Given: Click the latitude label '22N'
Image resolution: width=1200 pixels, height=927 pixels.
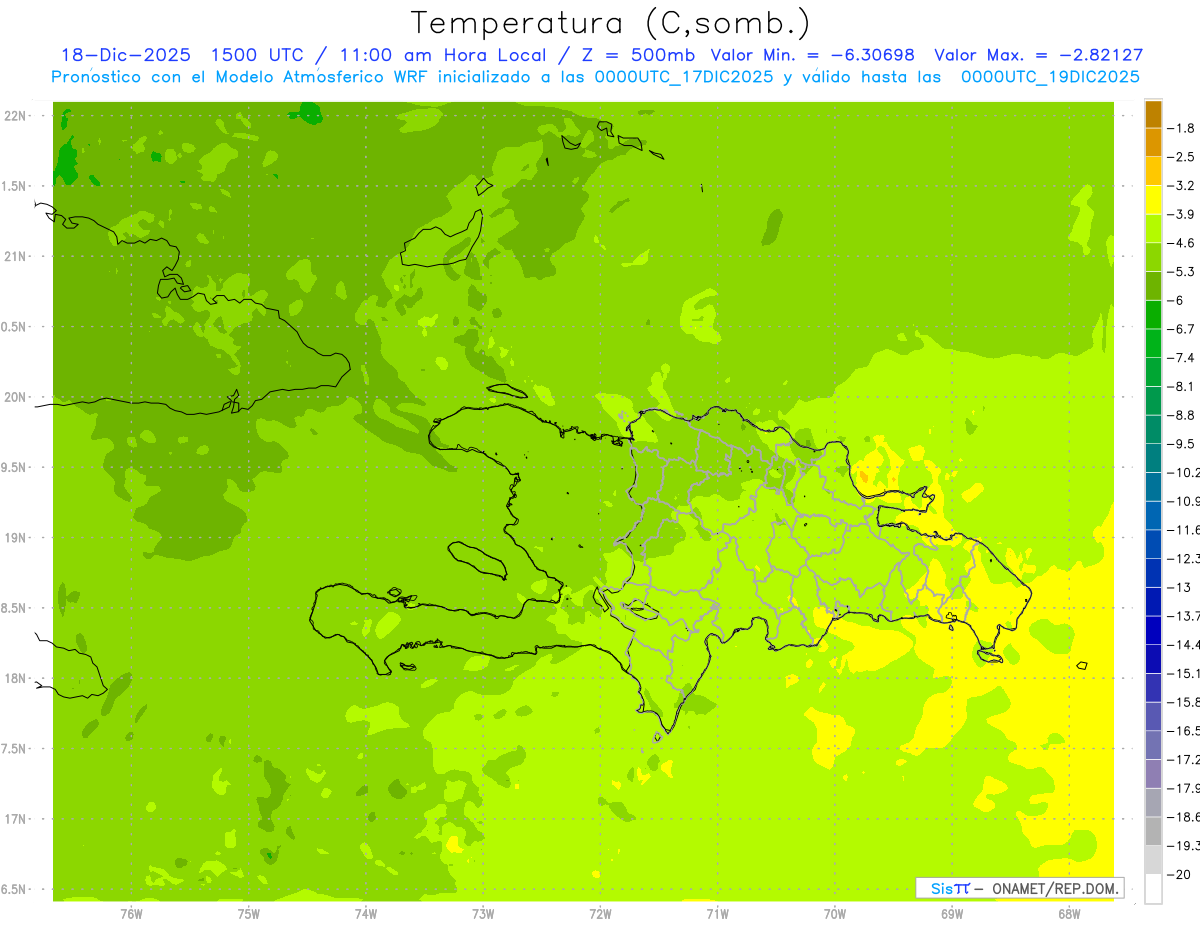Looking at the screenshot, I should pyautogui.click(x=14, y=116).
